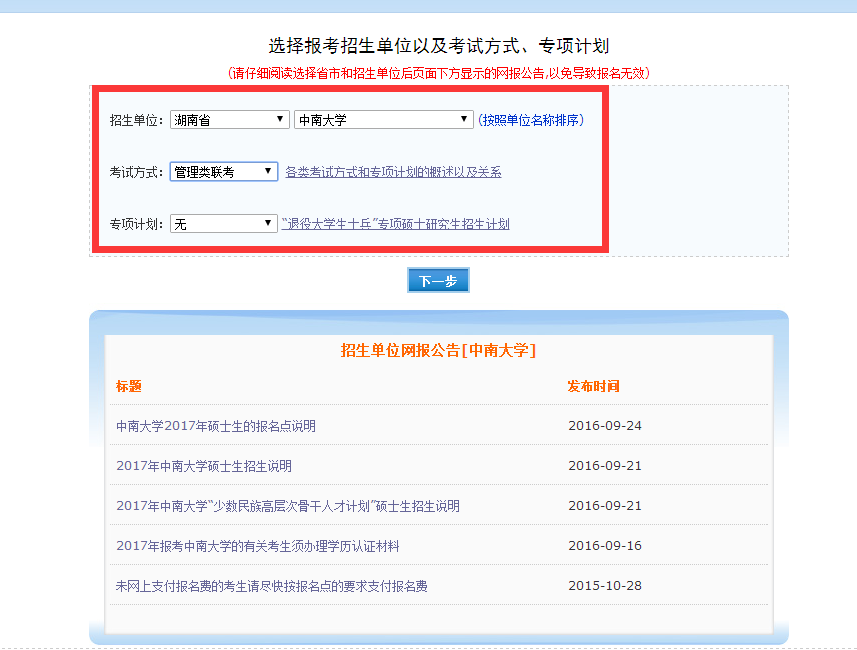Click the 招生单位 field label
The width and height of the screenshot is (857, 650).
(x=135, y=120)
